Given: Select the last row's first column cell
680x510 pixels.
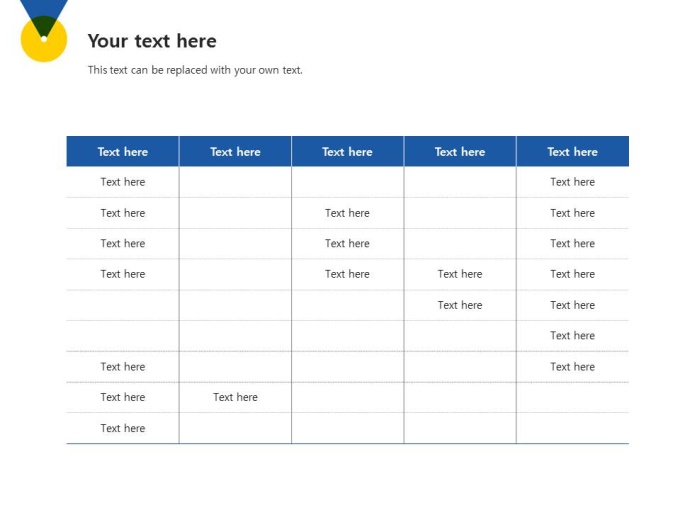Looking at the screenshot, I should (x=123, y=428).
